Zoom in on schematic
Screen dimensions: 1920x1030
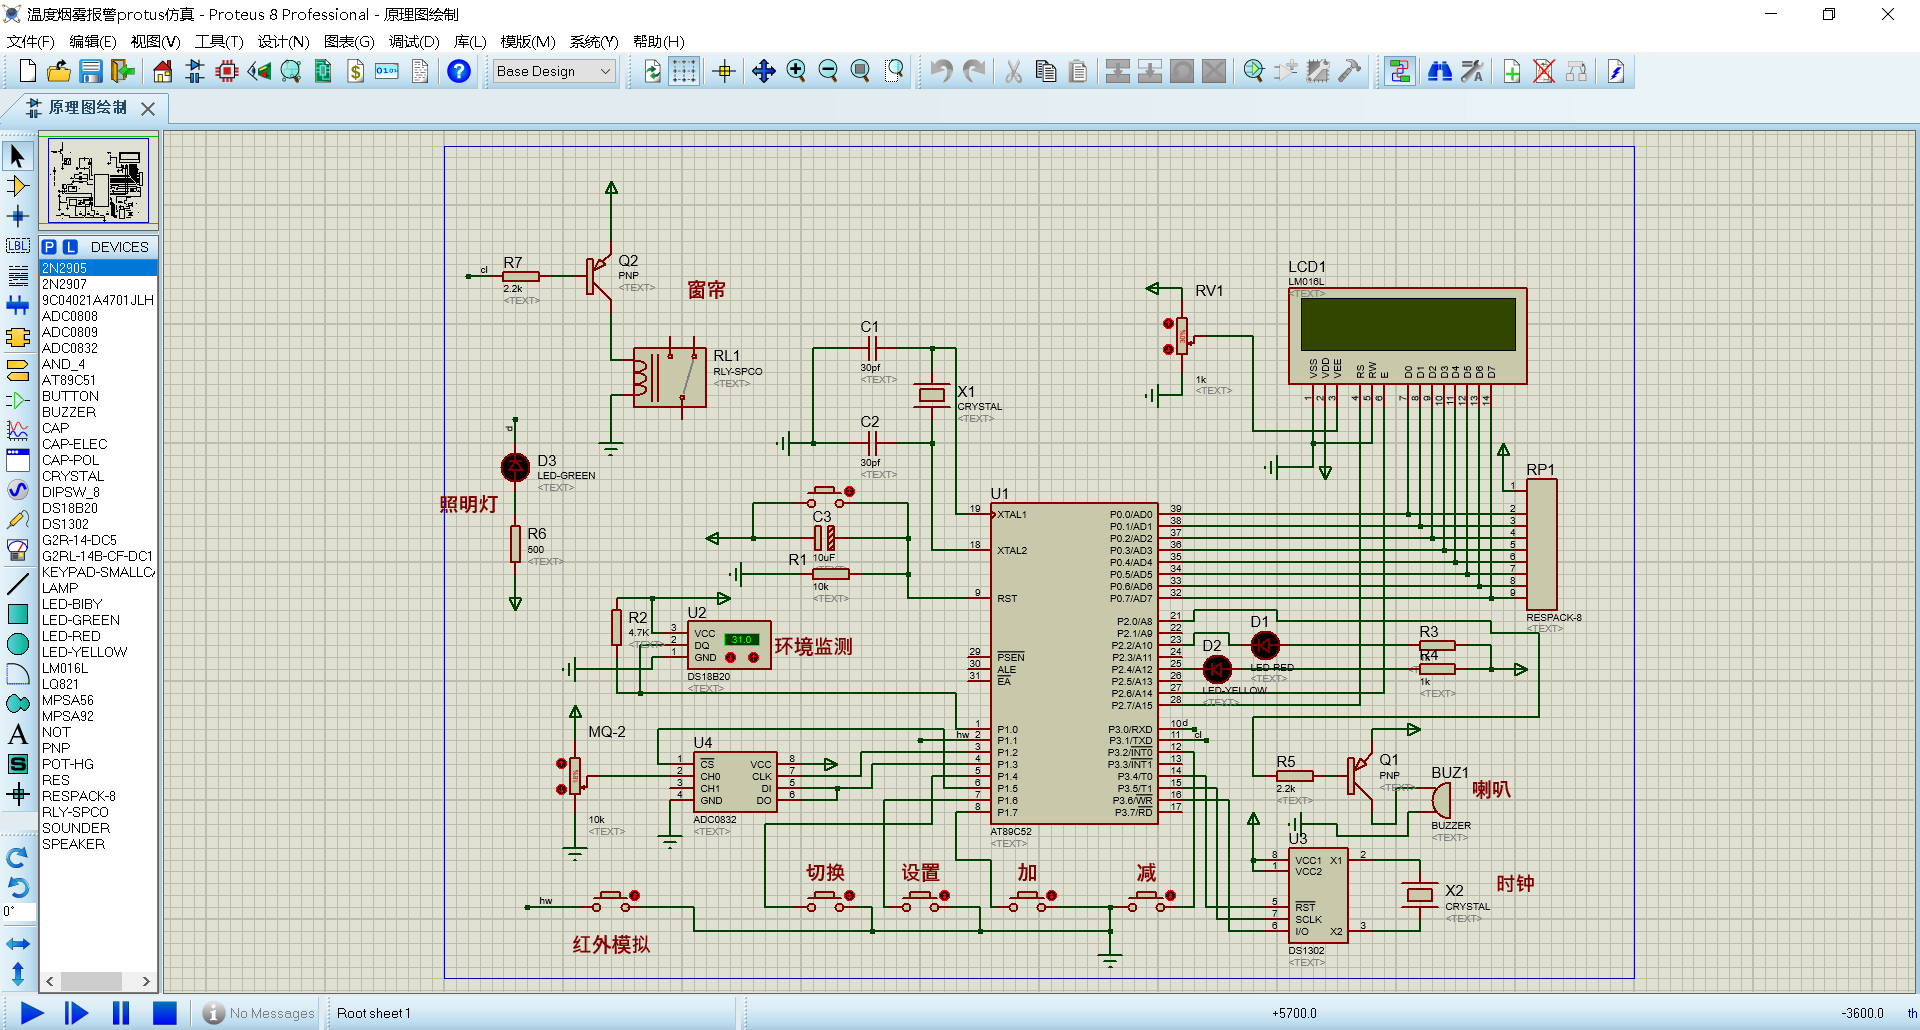coord(796,71)
